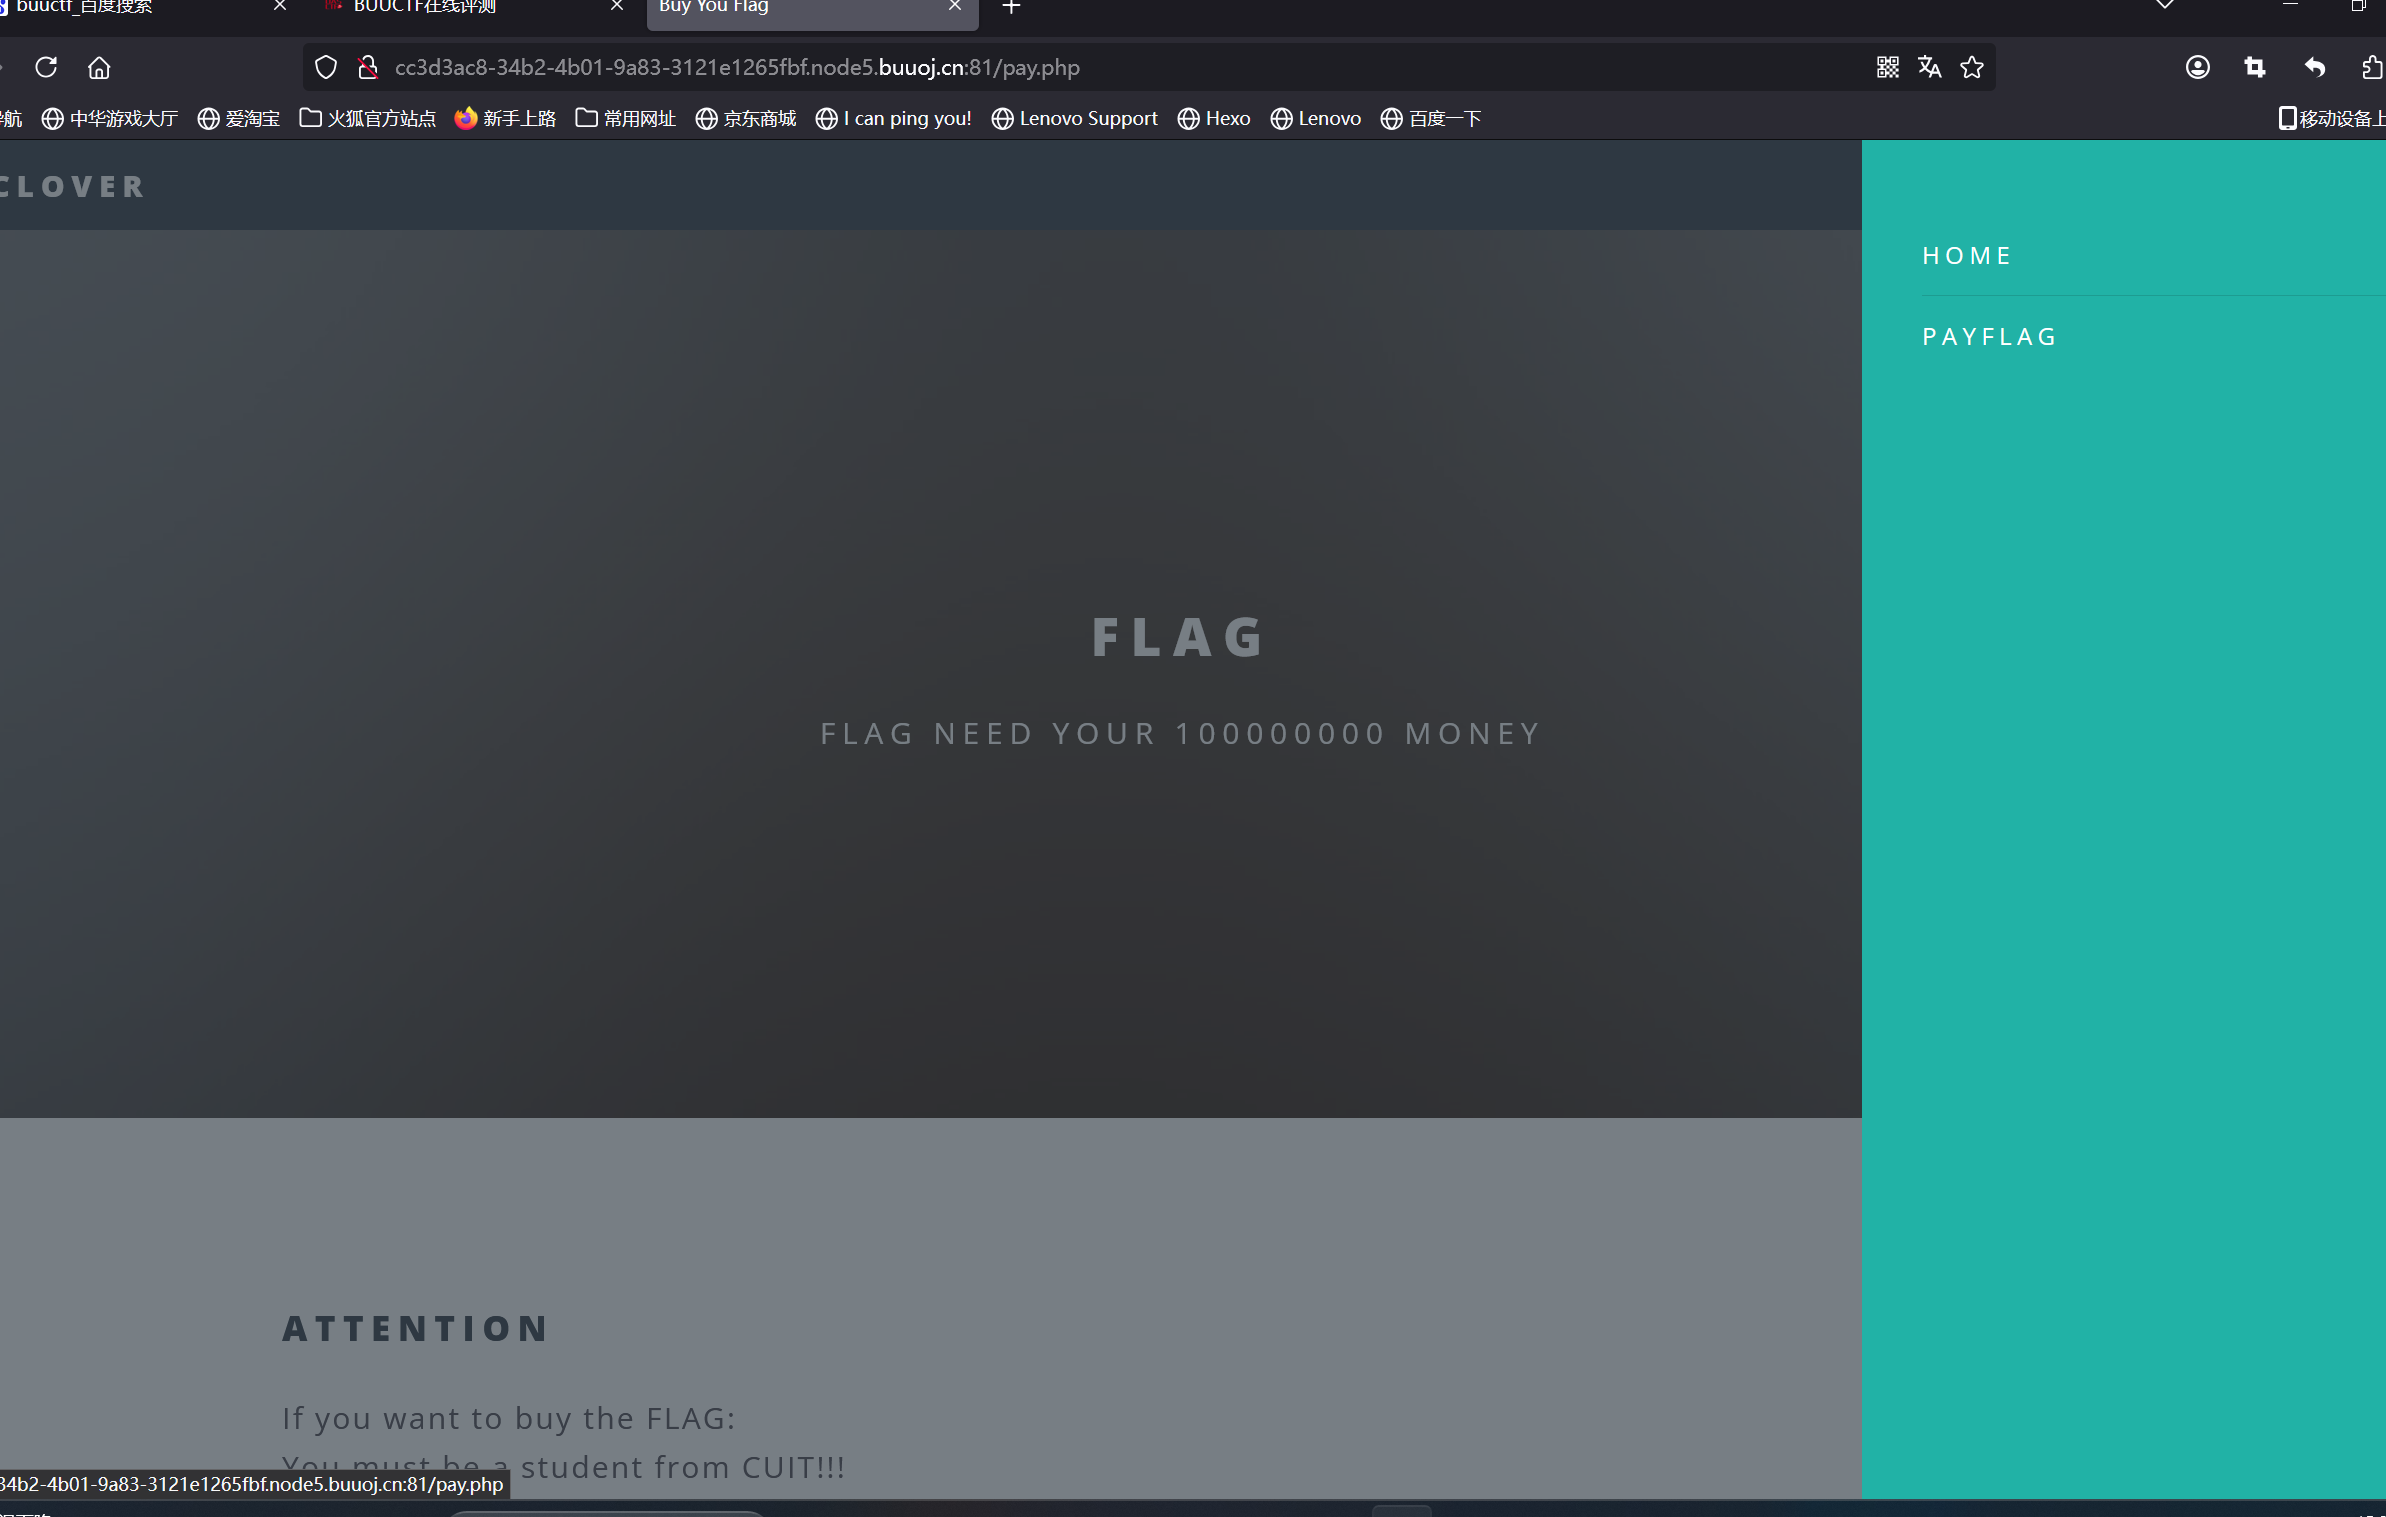Open the 火狐官方站点 bookmark folder

click(368, 119)
